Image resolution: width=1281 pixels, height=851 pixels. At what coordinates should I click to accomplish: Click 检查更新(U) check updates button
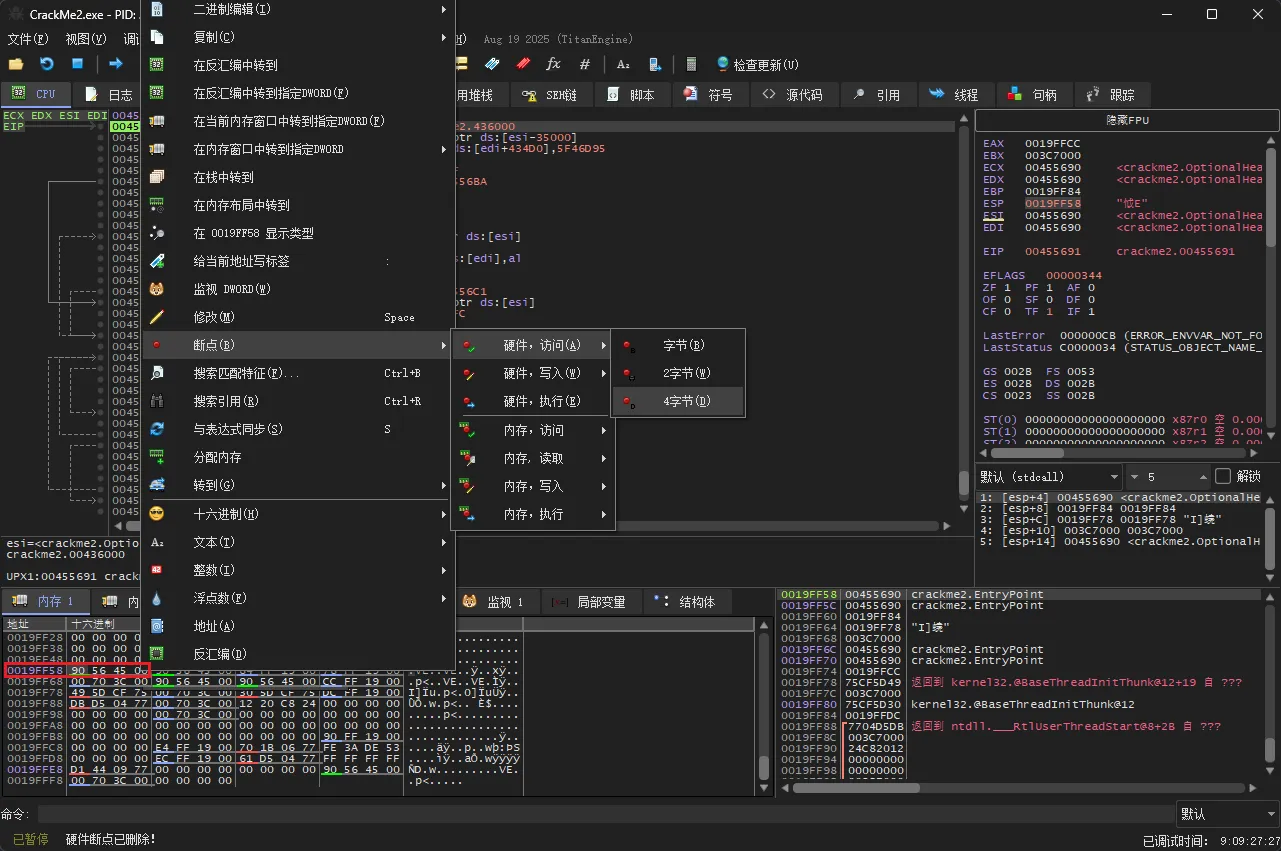757,65
